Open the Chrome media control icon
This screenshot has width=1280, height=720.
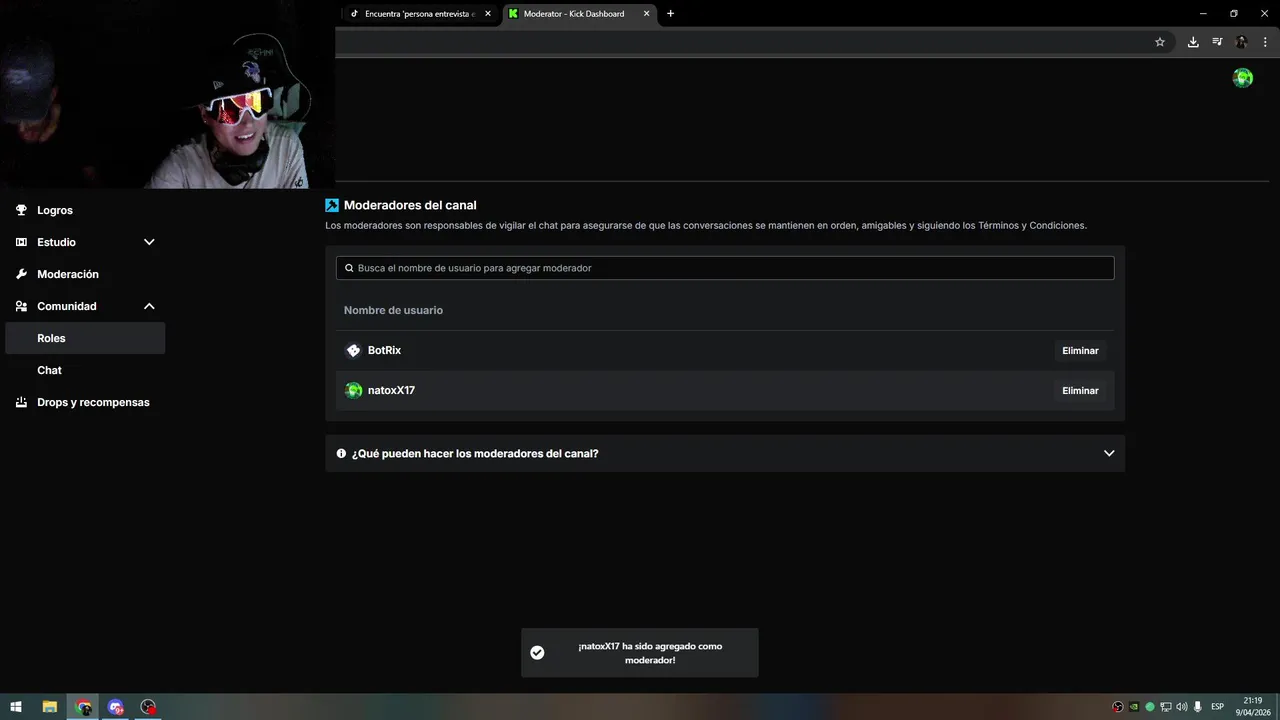(x=1217, y=42)
